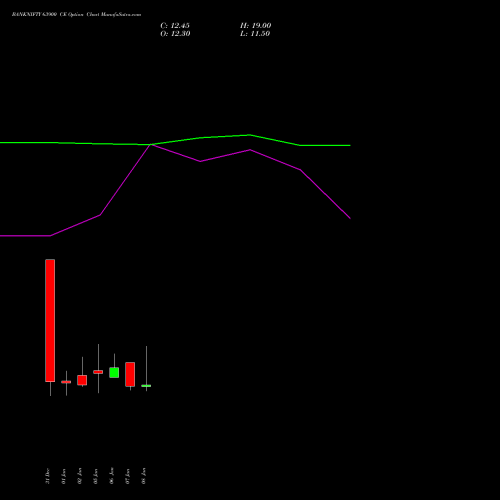Click the '06 Jan' date axis label

pos(112,476)
